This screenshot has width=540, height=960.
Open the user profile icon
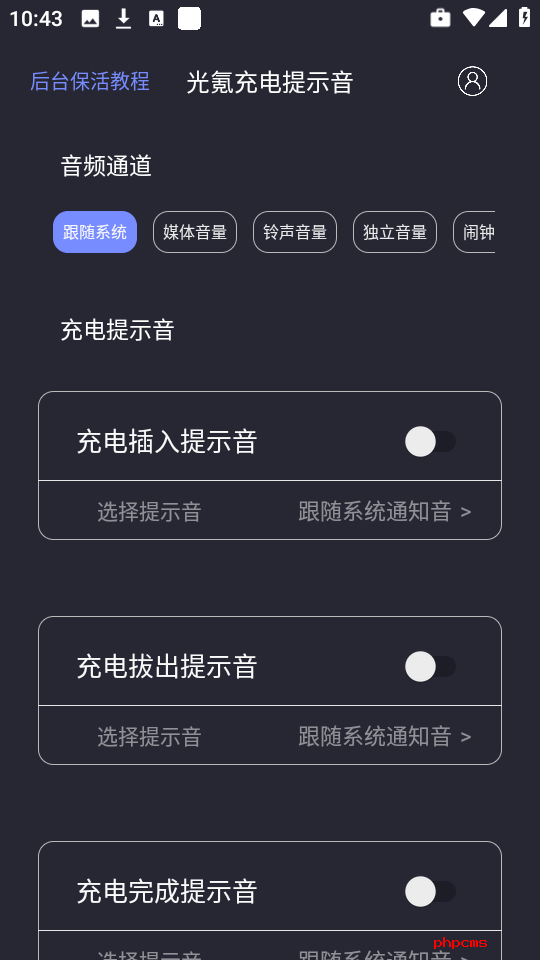pyautogui.click(x=472, y=81)
